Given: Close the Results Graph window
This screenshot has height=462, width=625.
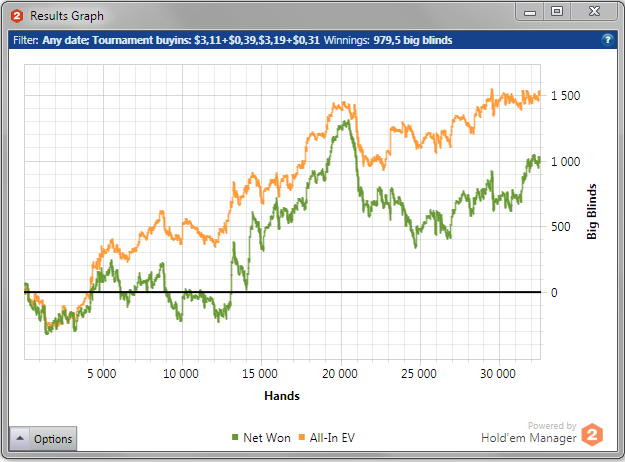Looking at the screenshot, I should click(x=594, y=12).
